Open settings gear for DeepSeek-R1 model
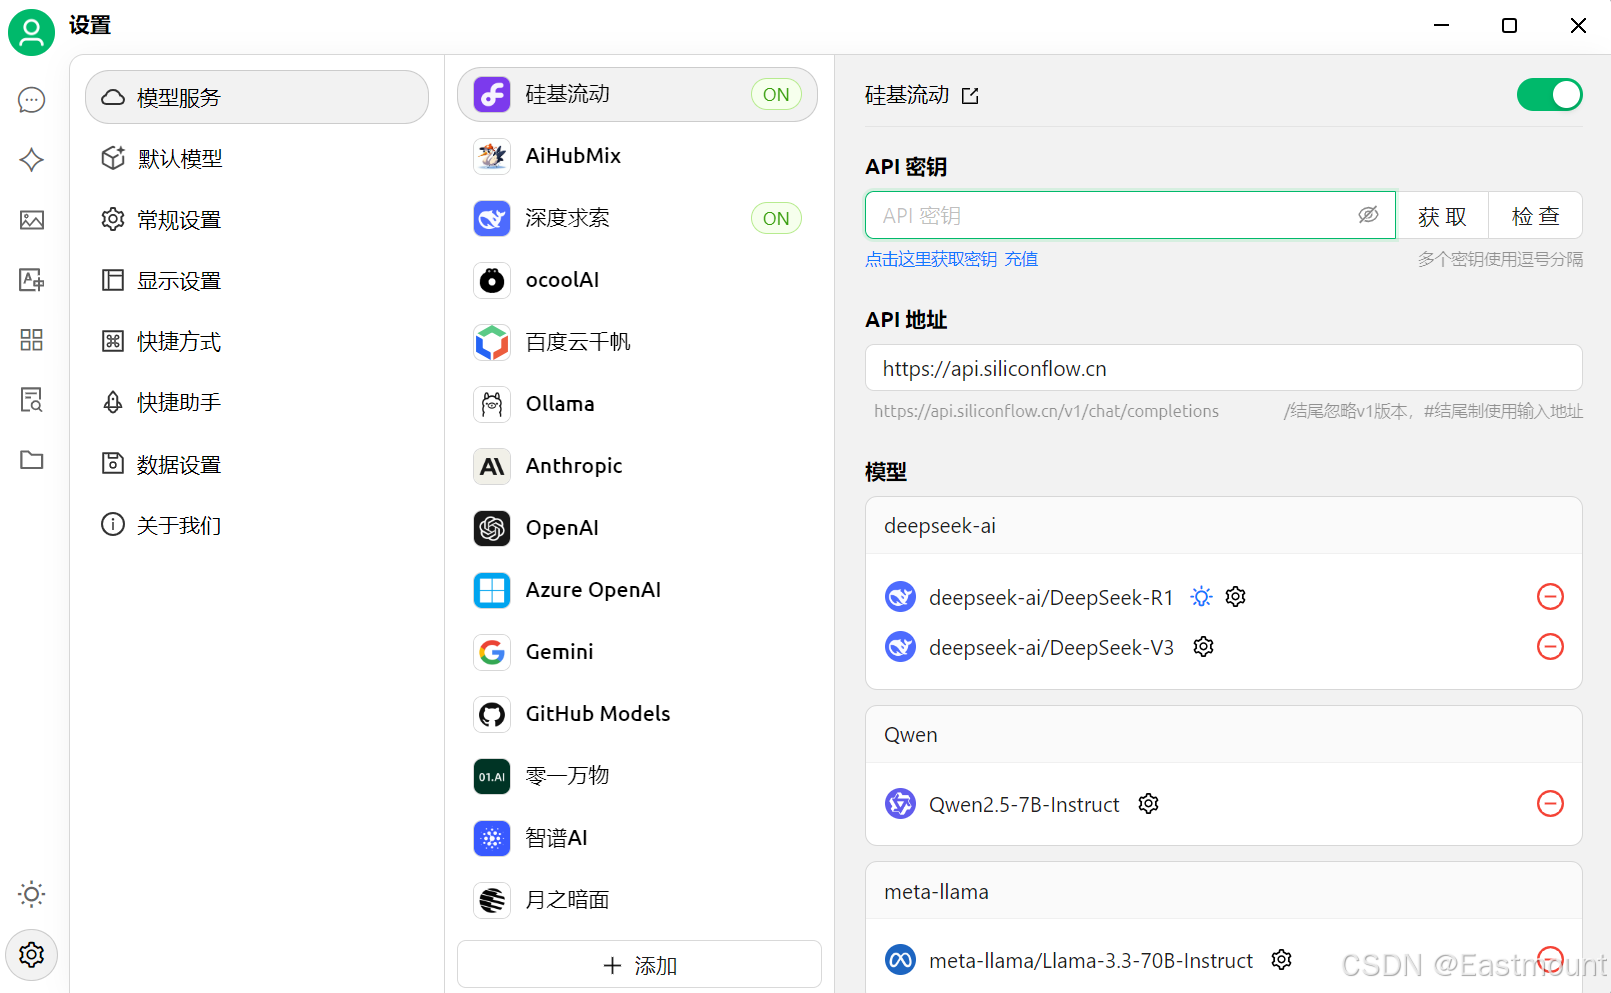1611x993 pixels. coord(1236,597)
